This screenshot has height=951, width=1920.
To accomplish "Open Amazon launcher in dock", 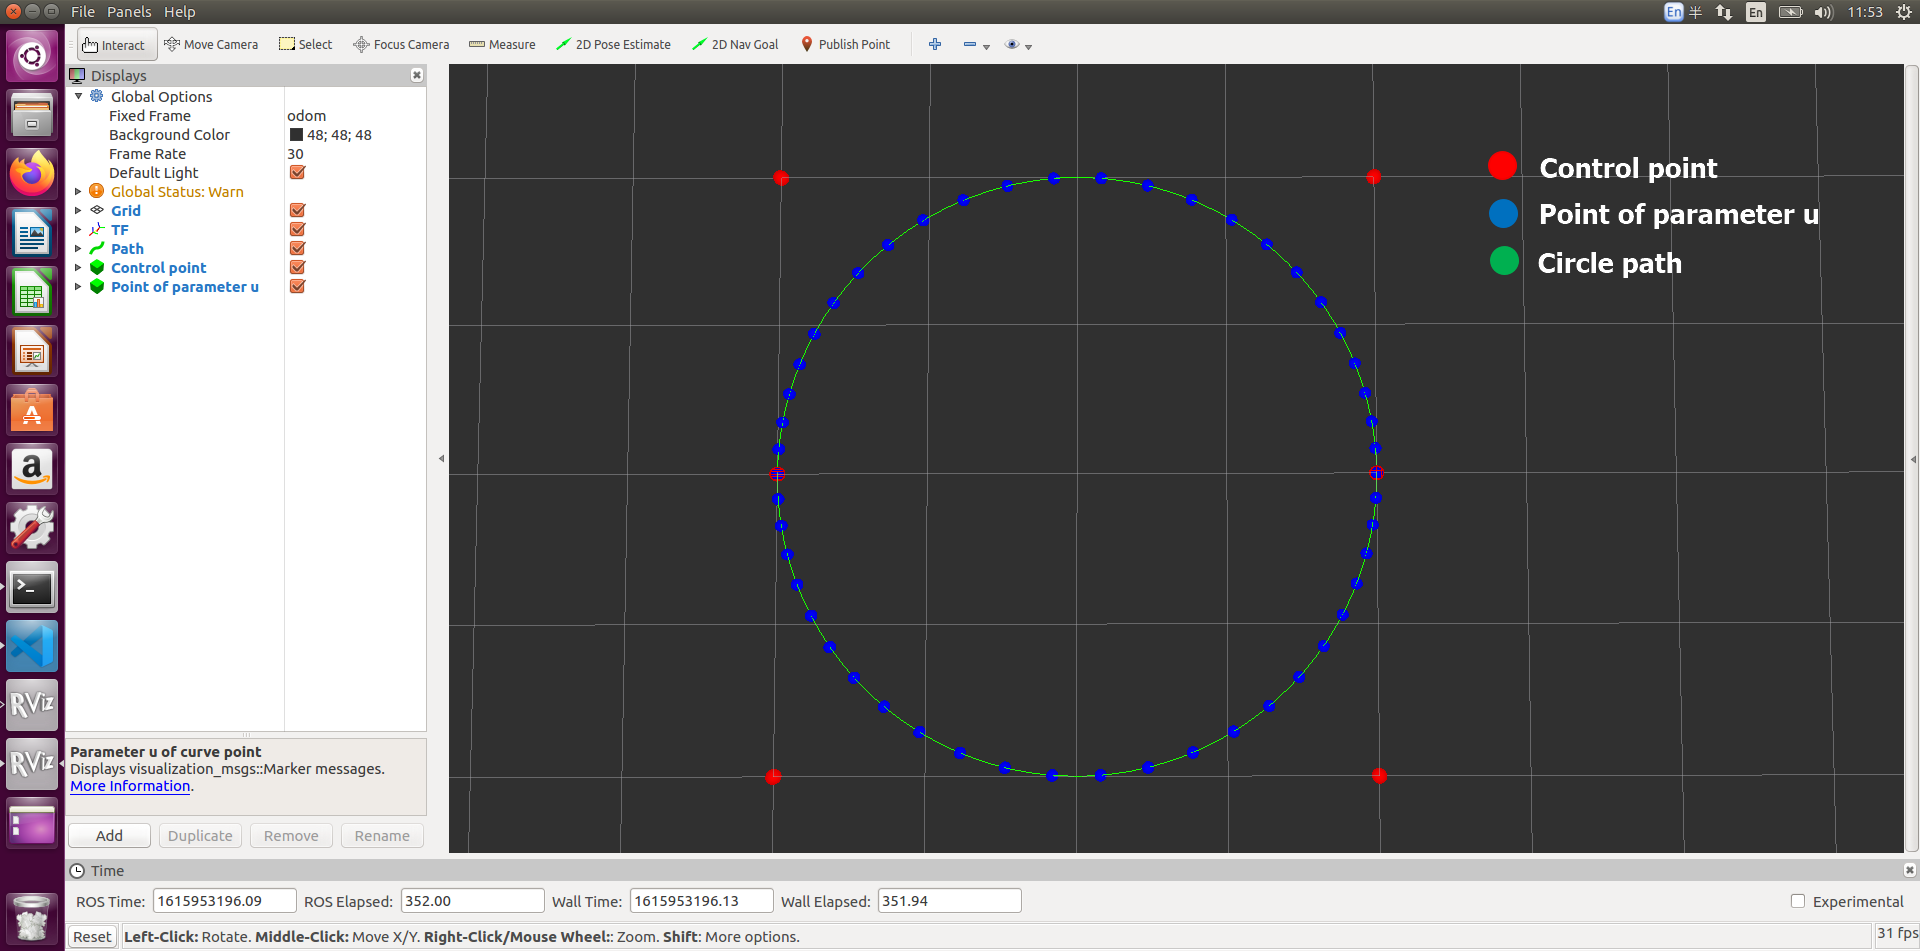I will [32, 469].
